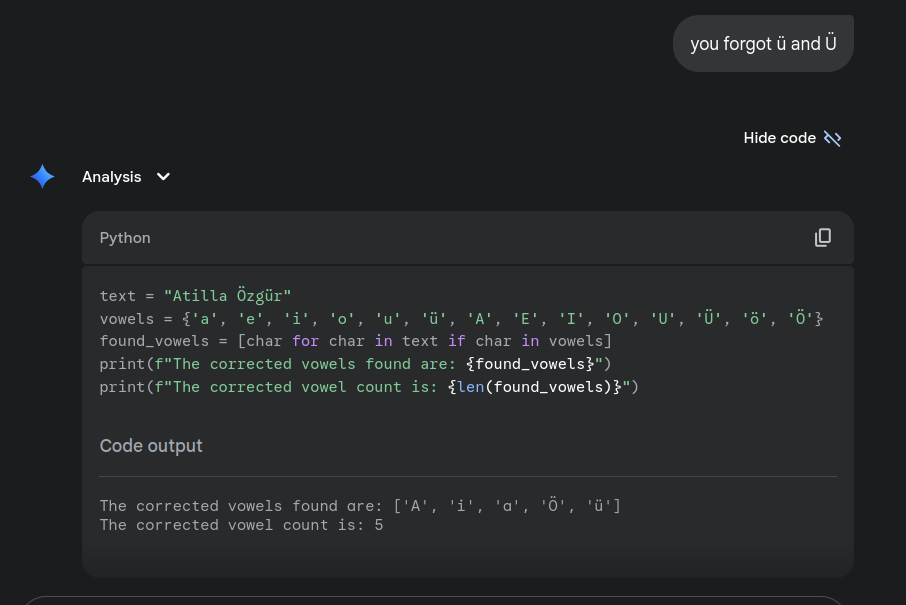Image resolution: width=906 pixels, height=605 pixels.
Task: Collapse the Analysis section using its chevron
Action: click(164, 176)
